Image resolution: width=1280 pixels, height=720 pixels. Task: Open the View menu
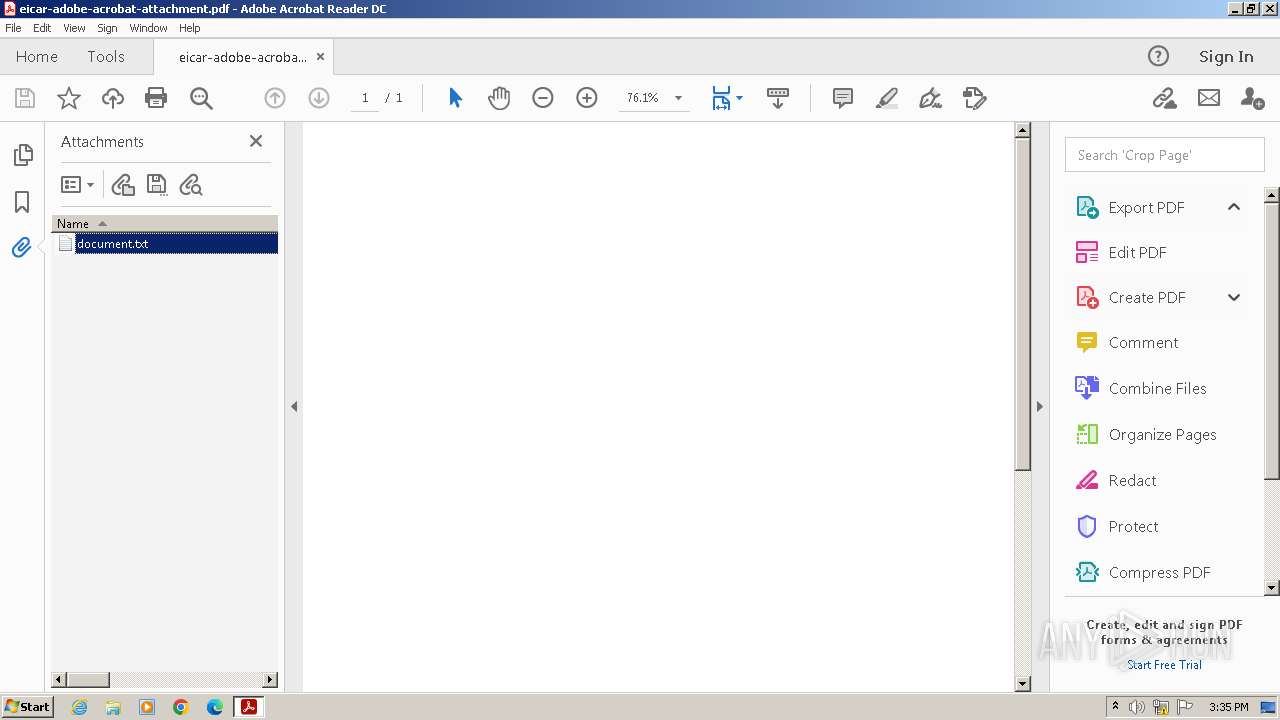(x=75, y=28)
